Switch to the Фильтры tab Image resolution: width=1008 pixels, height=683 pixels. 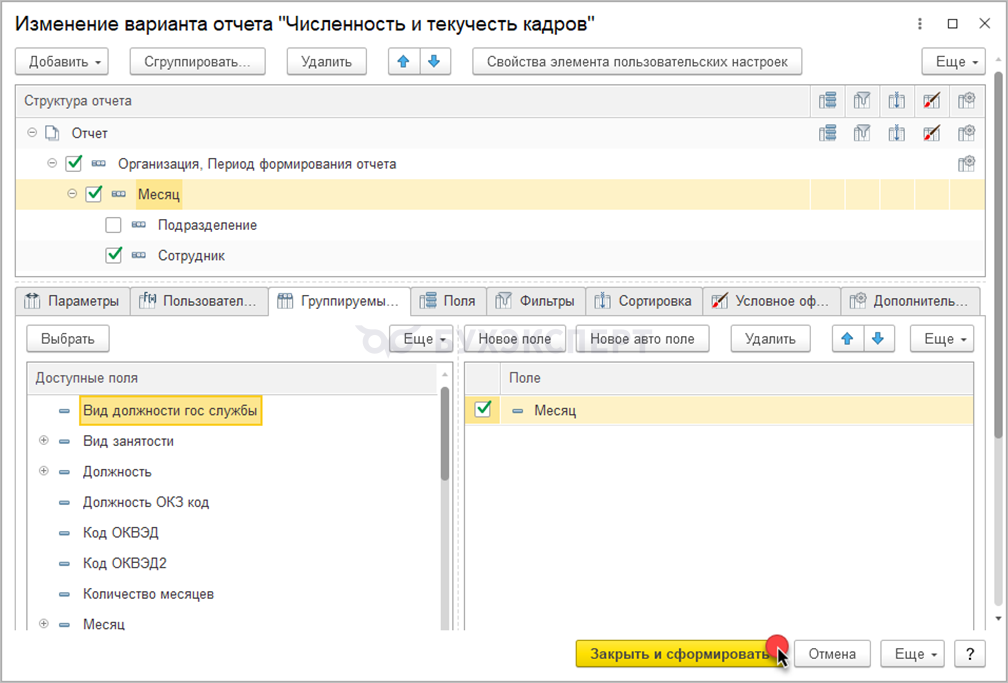tap(536, 301)
